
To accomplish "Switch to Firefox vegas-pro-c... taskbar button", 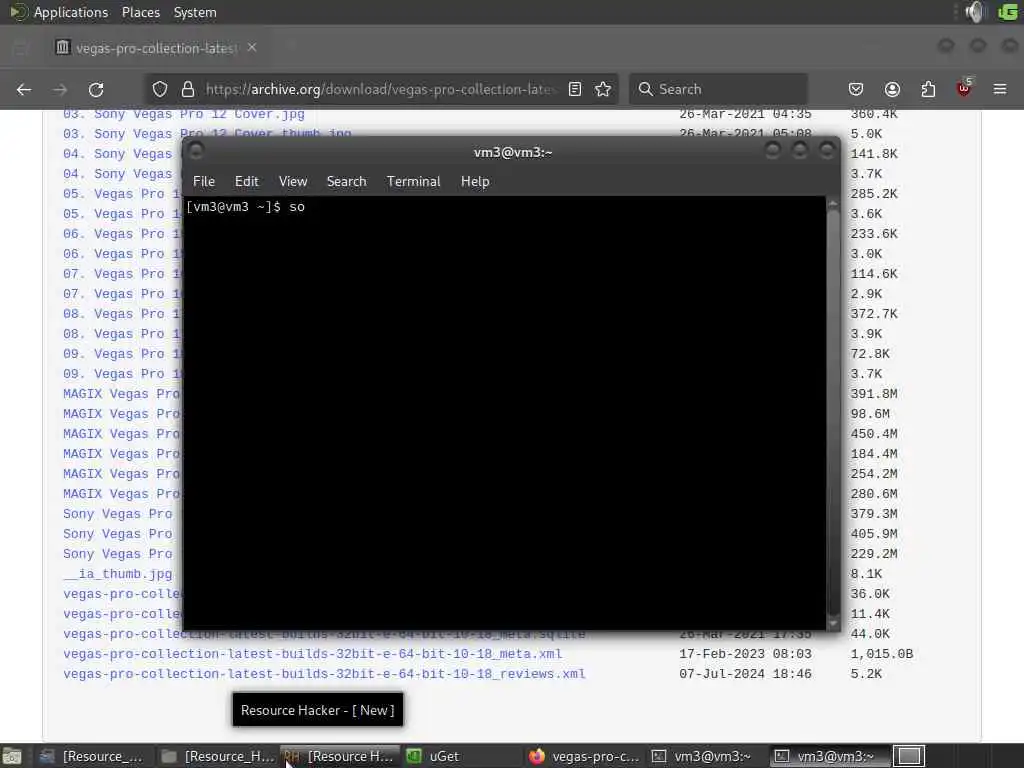I will 584,756.
